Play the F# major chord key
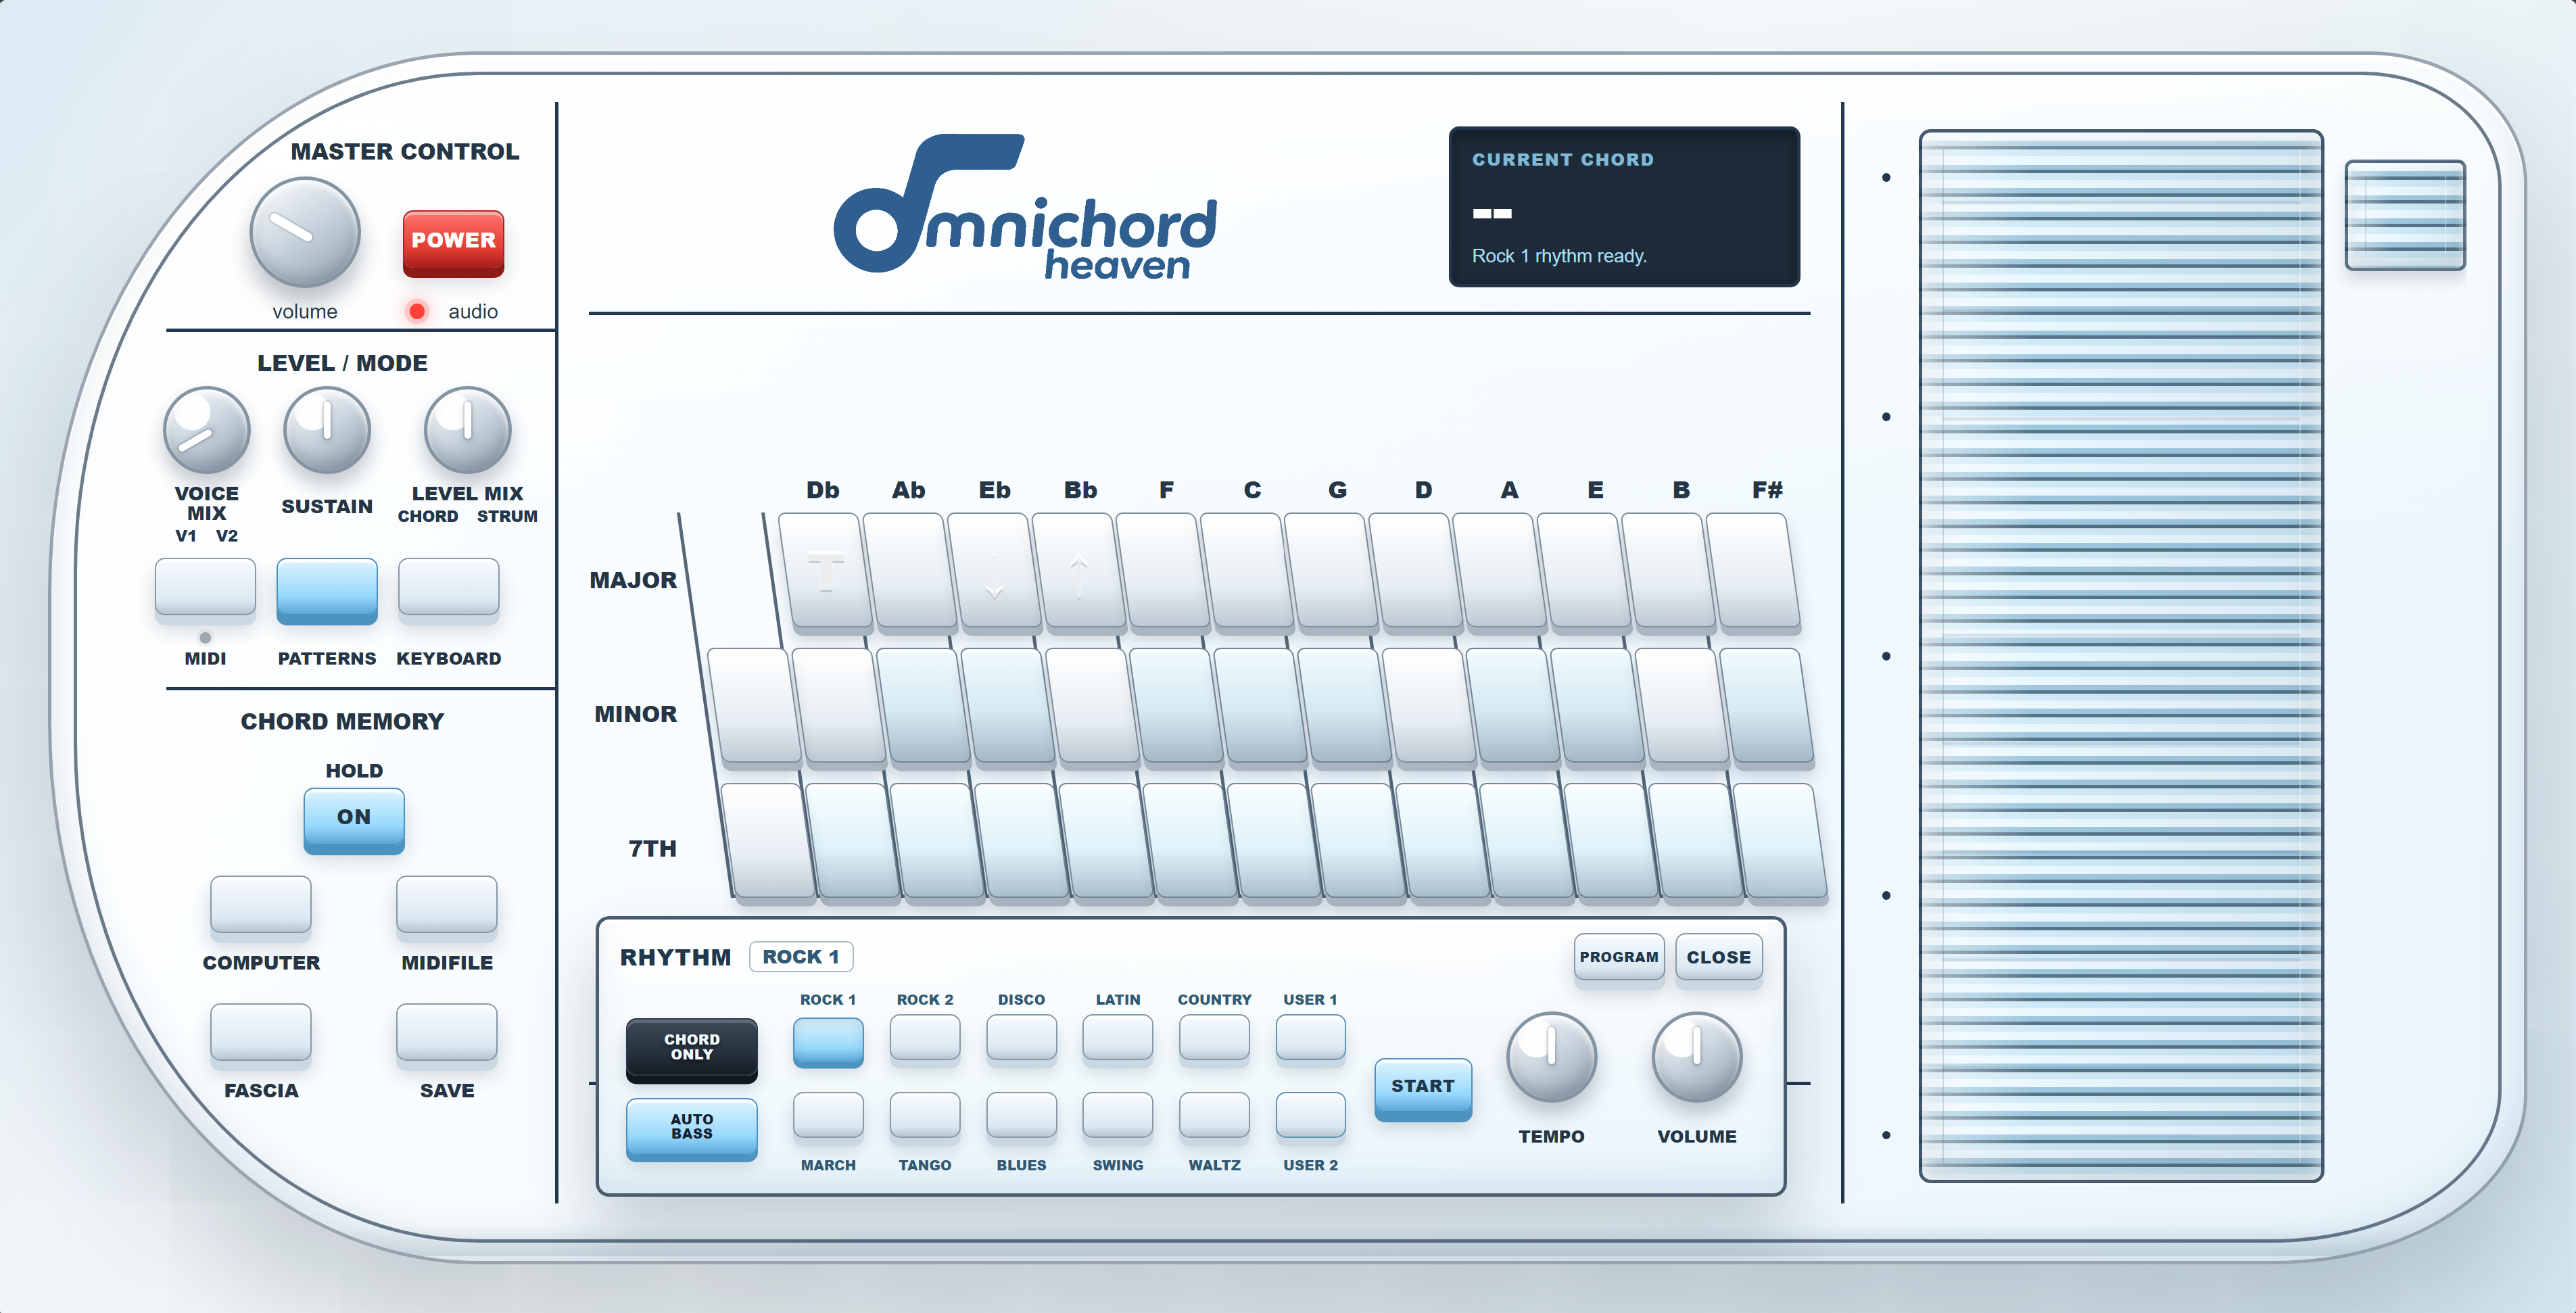The image size is (2576, 1313). pos(1754,572)
